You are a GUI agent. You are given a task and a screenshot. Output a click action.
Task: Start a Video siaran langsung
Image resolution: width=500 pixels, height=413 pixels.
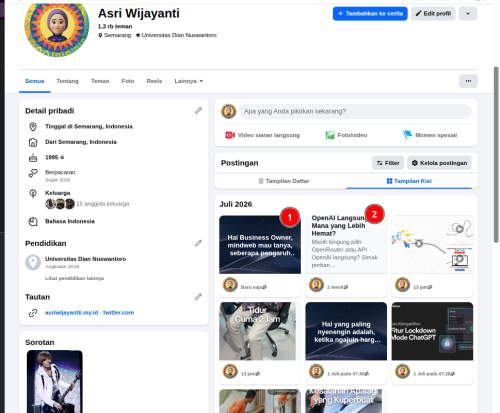tap(262, 135)
